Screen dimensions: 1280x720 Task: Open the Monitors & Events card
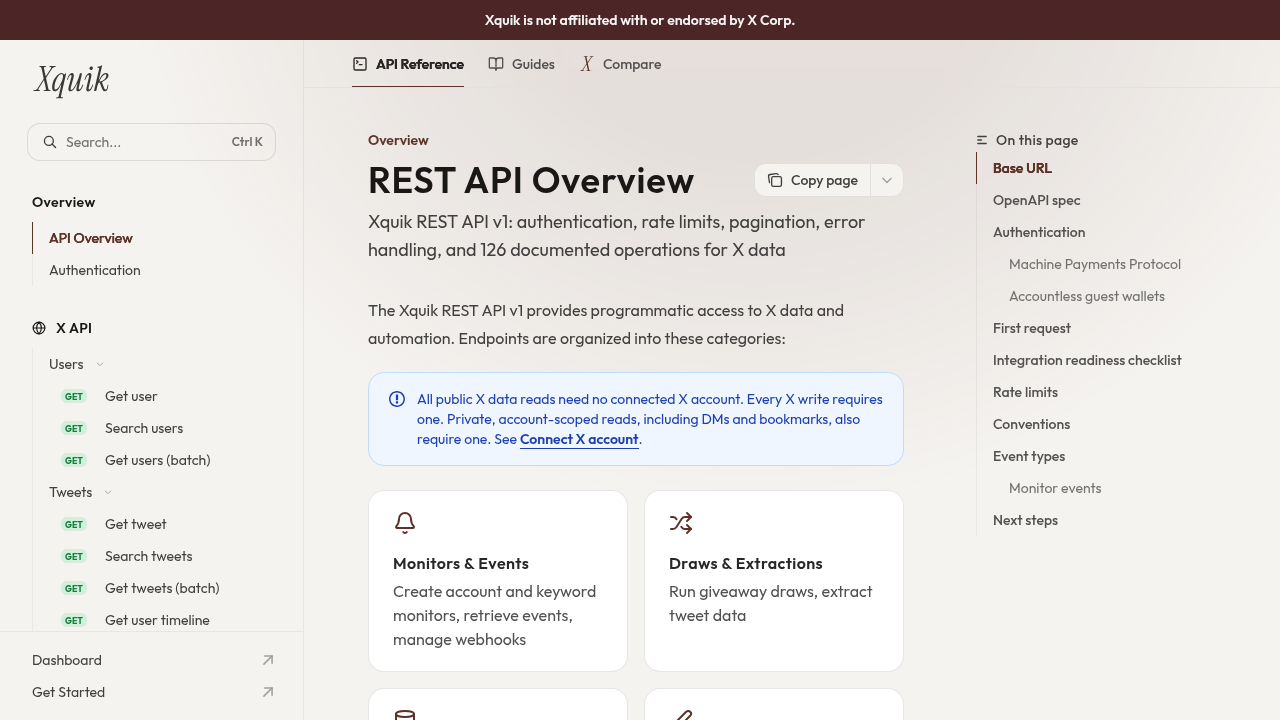click(498, 581)
